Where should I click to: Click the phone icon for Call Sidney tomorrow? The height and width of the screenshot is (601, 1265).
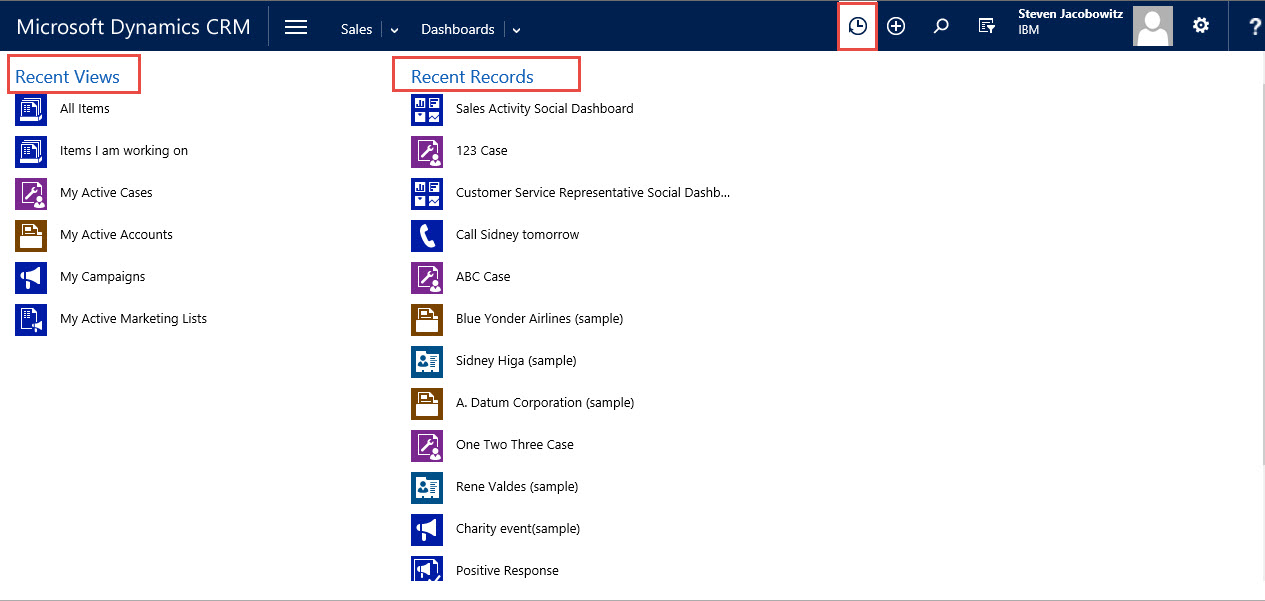coord(427,235)
